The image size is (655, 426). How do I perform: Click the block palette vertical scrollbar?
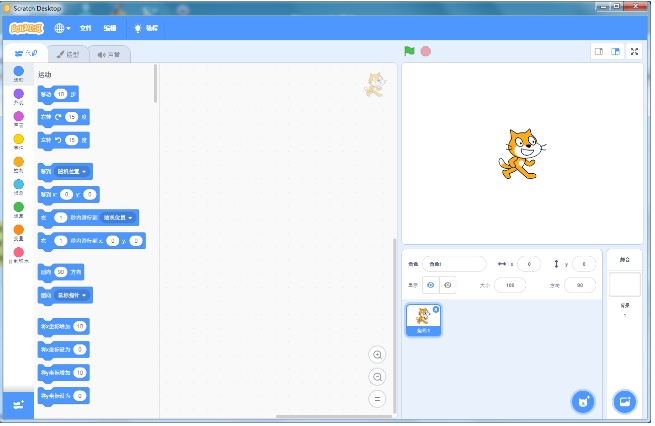pos(155,84)
